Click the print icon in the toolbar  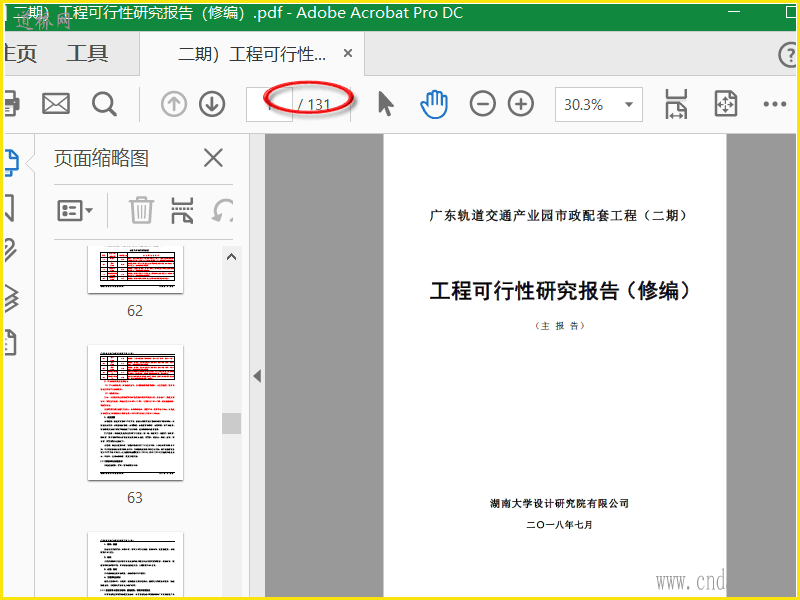pos(11,104)
